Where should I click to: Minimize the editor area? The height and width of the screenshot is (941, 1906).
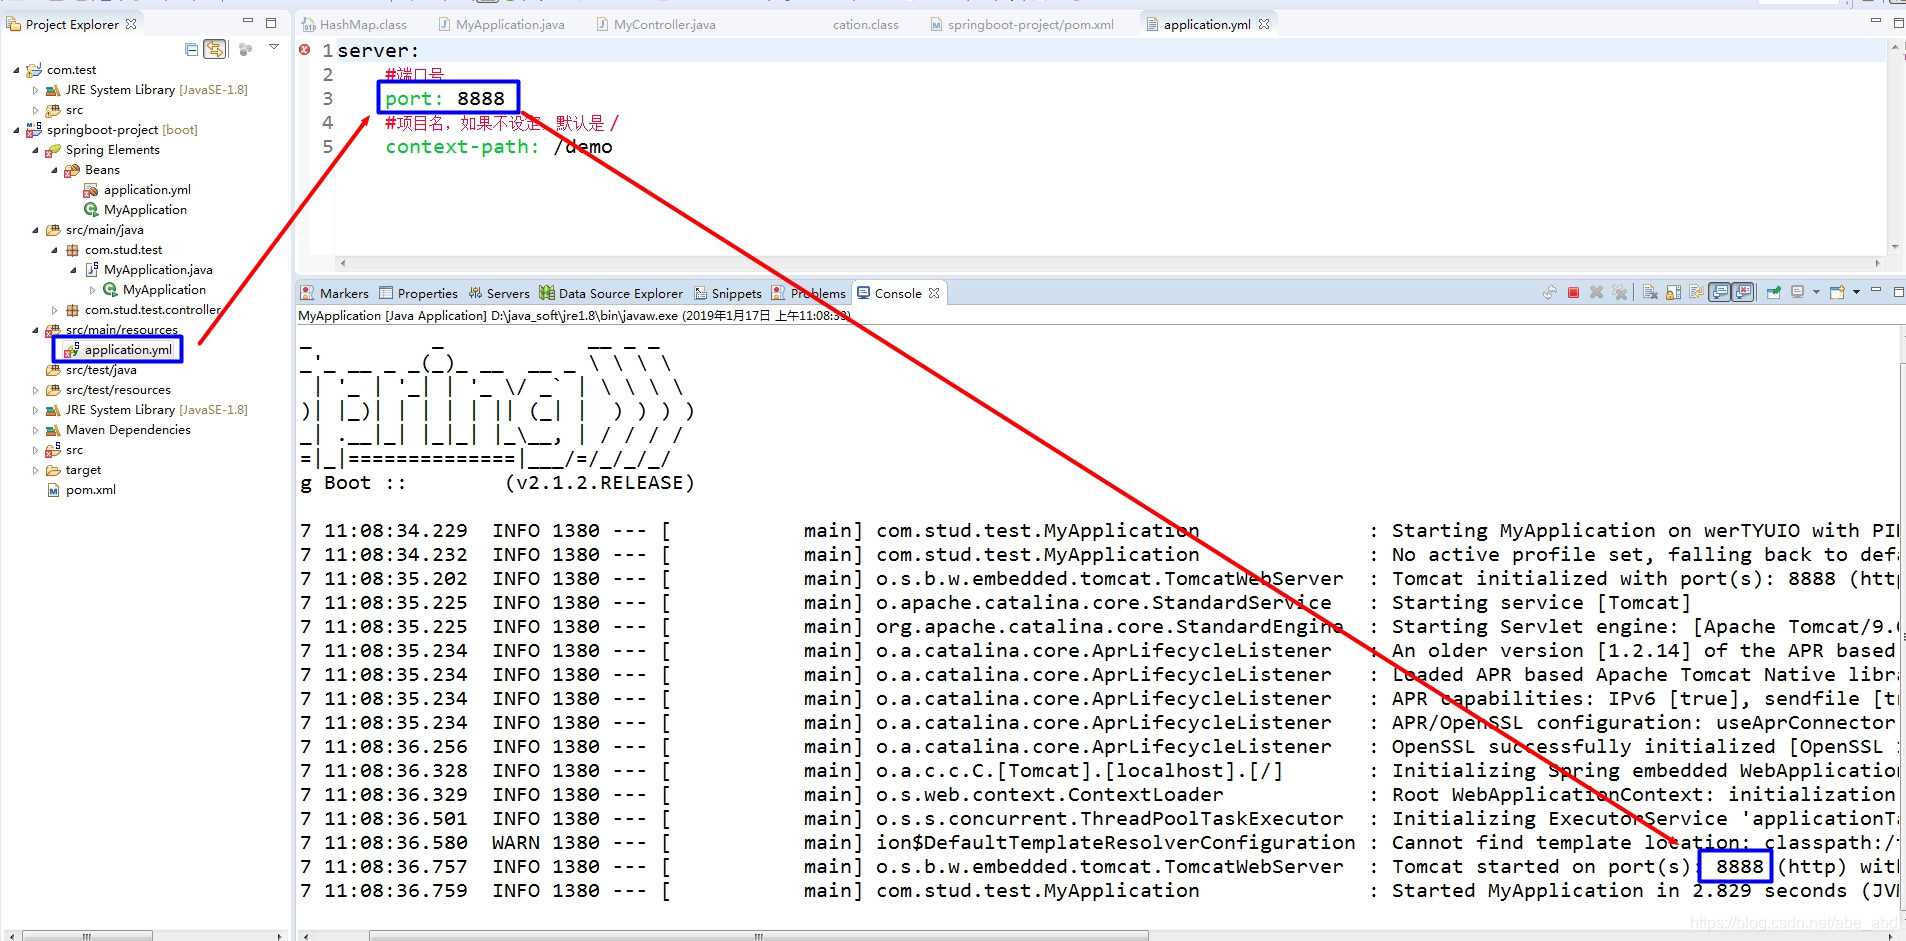click(x=1875, y=20)
